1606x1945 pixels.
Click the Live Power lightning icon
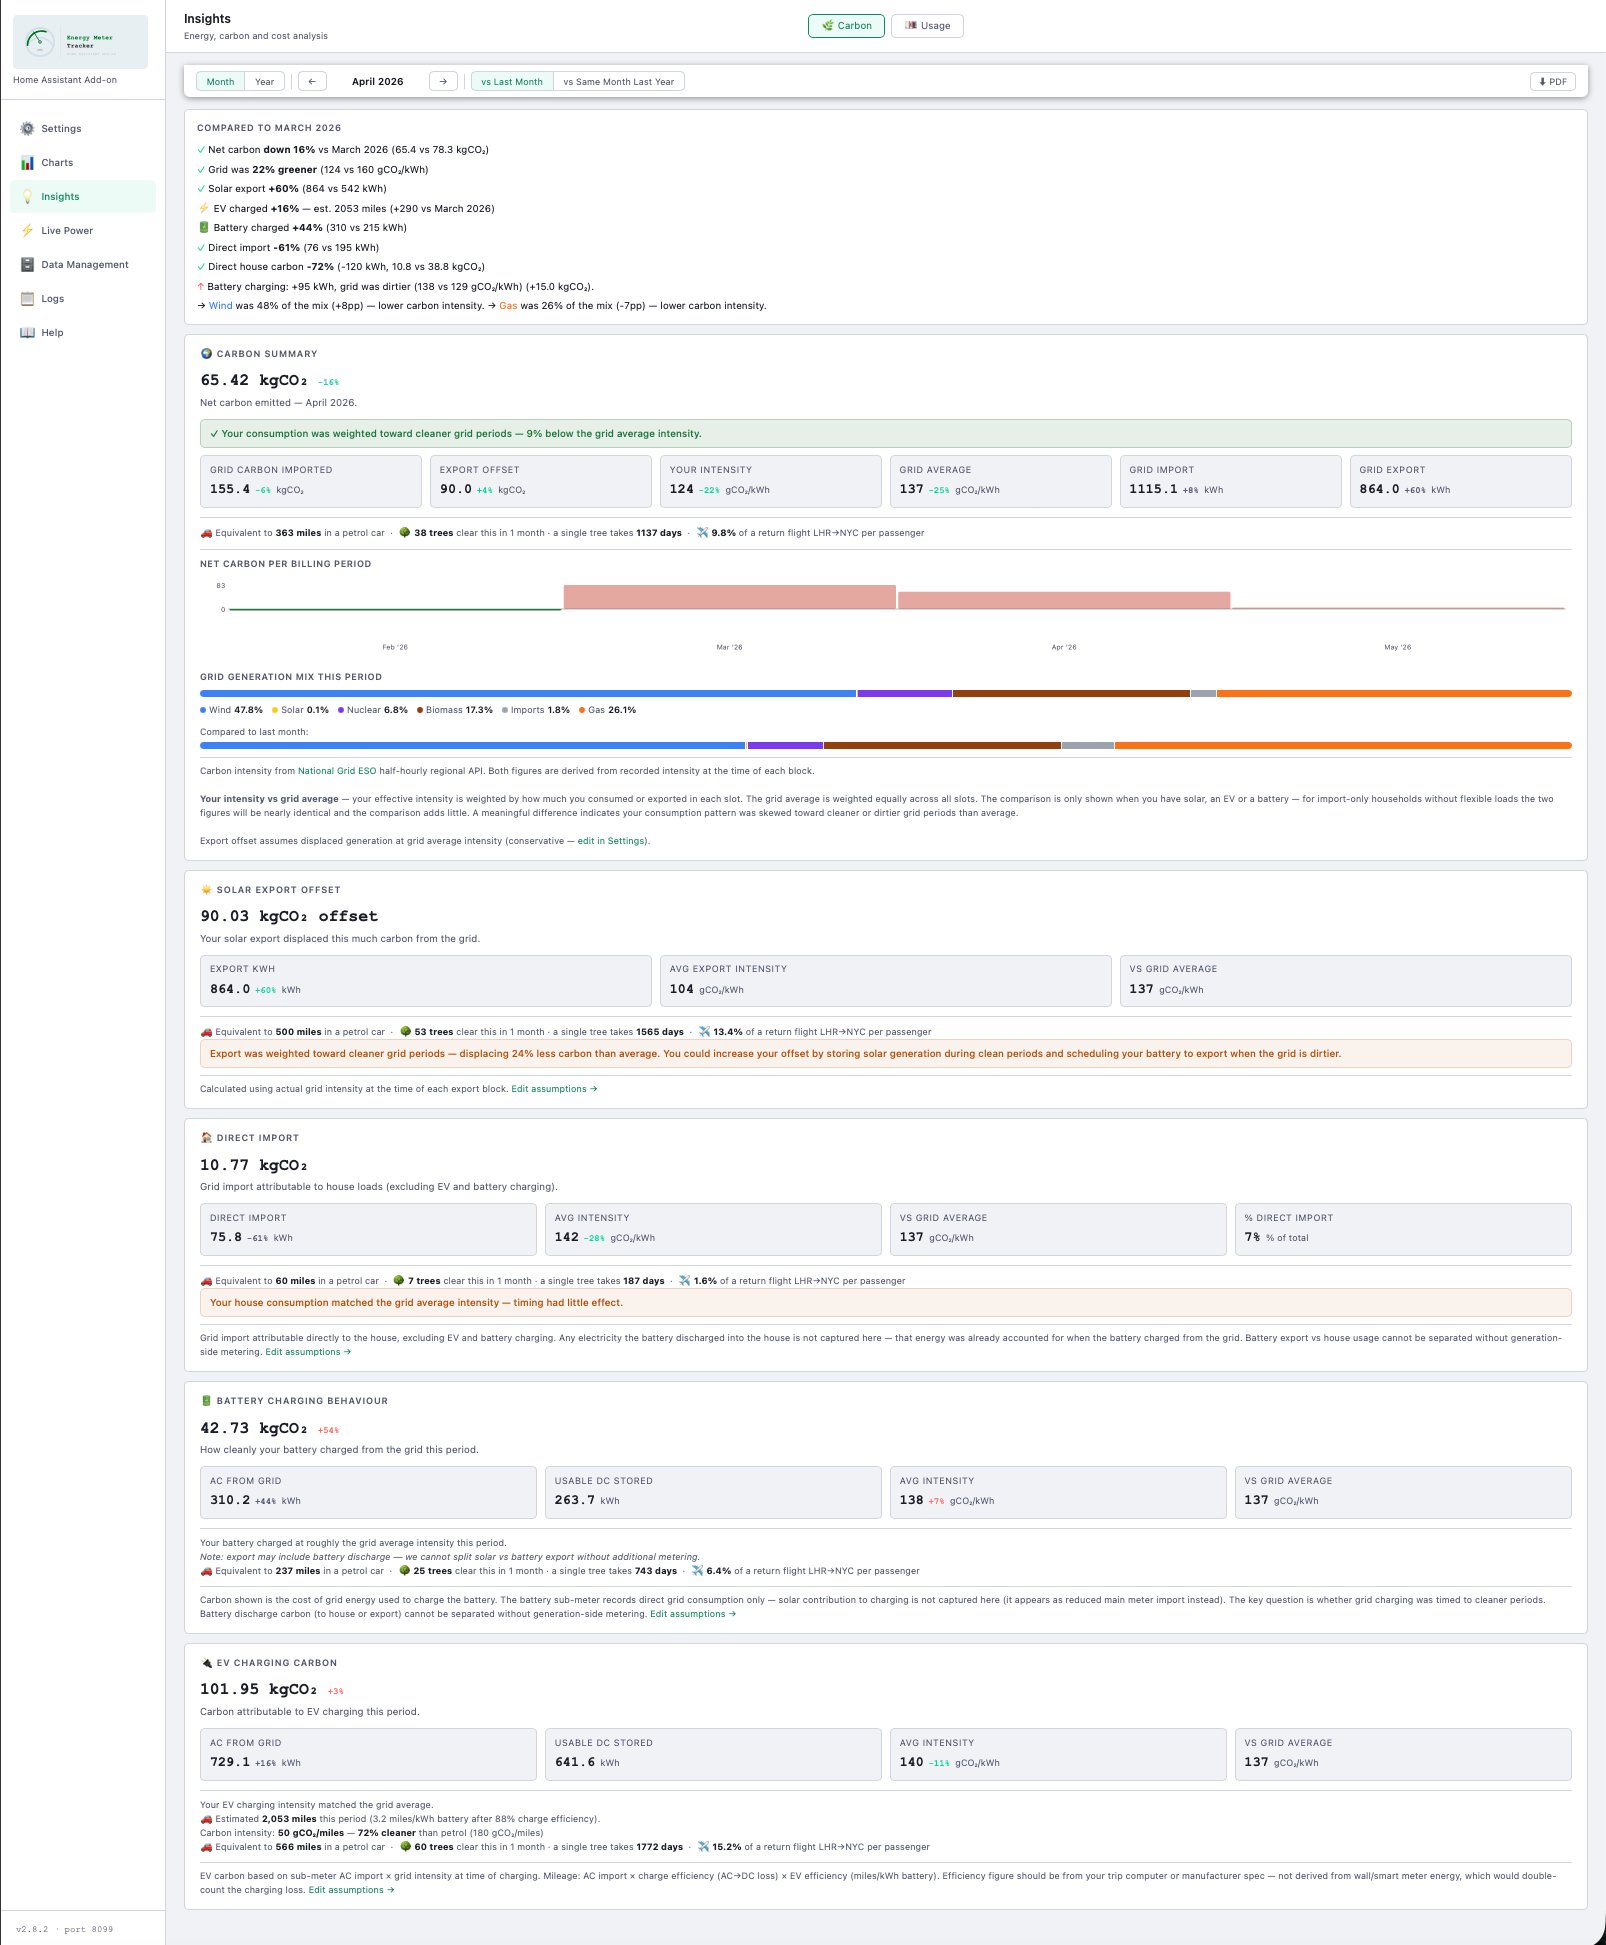(27, 231)
